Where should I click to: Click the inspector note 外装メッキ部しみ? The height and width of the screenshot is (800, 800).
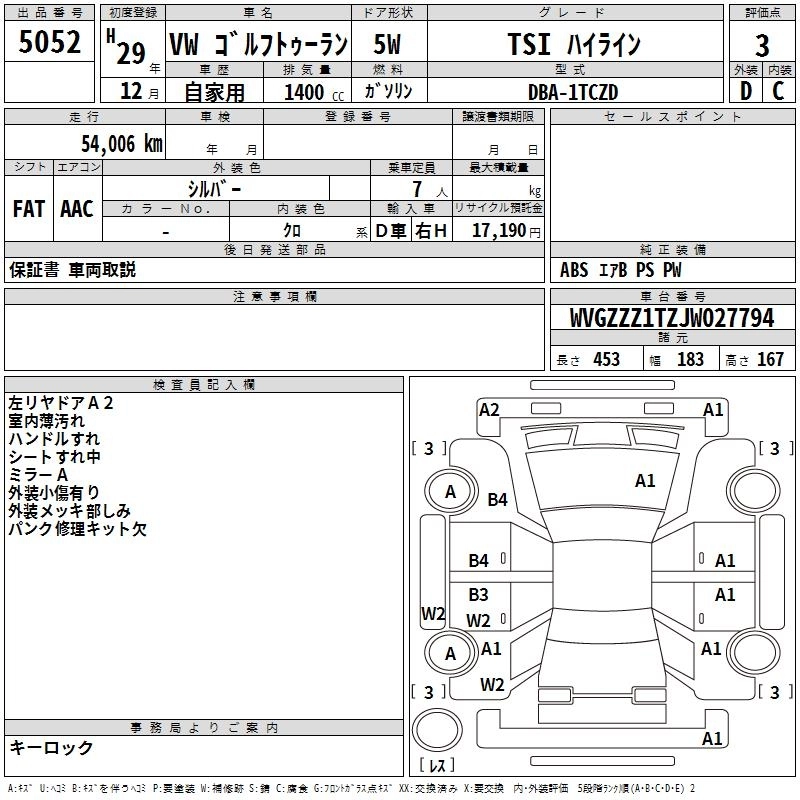click(x=69, y=511)
